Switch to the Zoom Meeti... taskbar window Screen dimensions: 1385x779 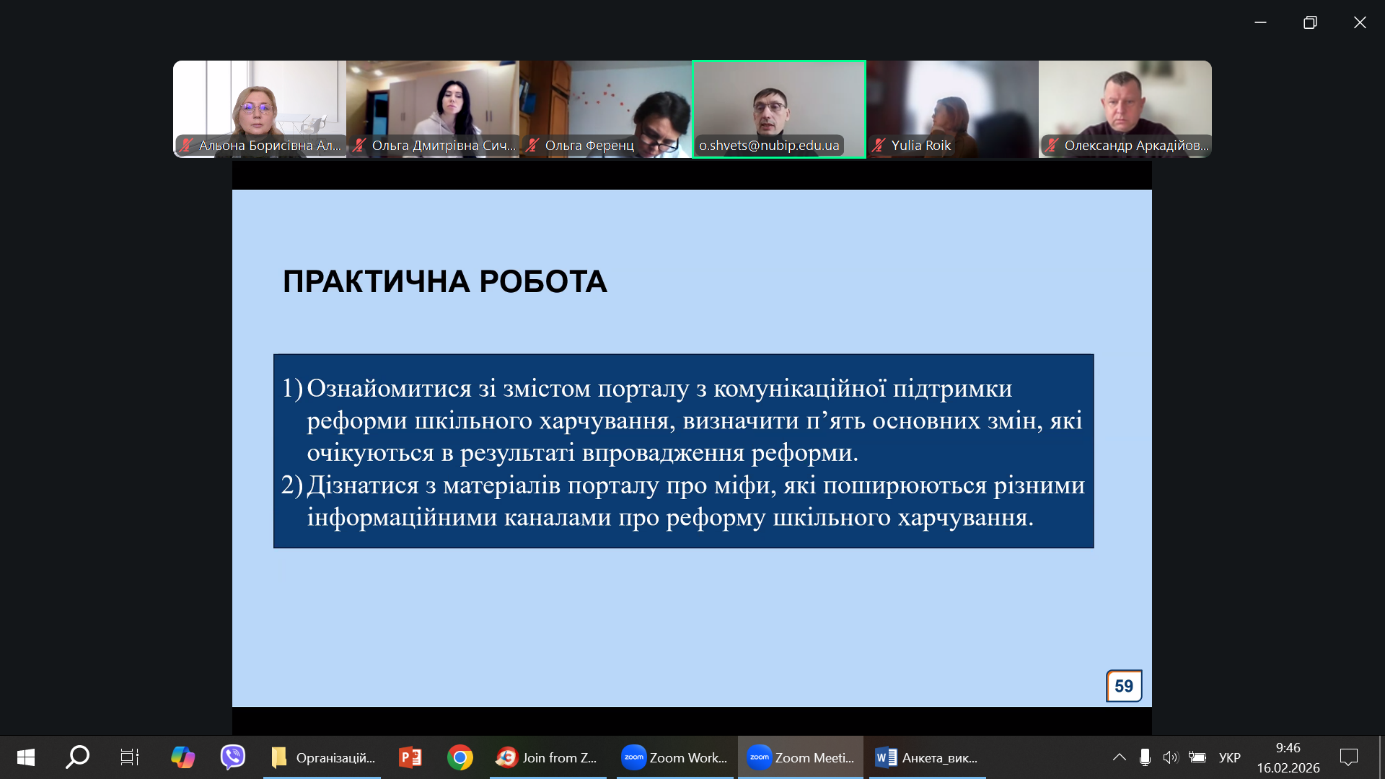click(x=801, y=757)
